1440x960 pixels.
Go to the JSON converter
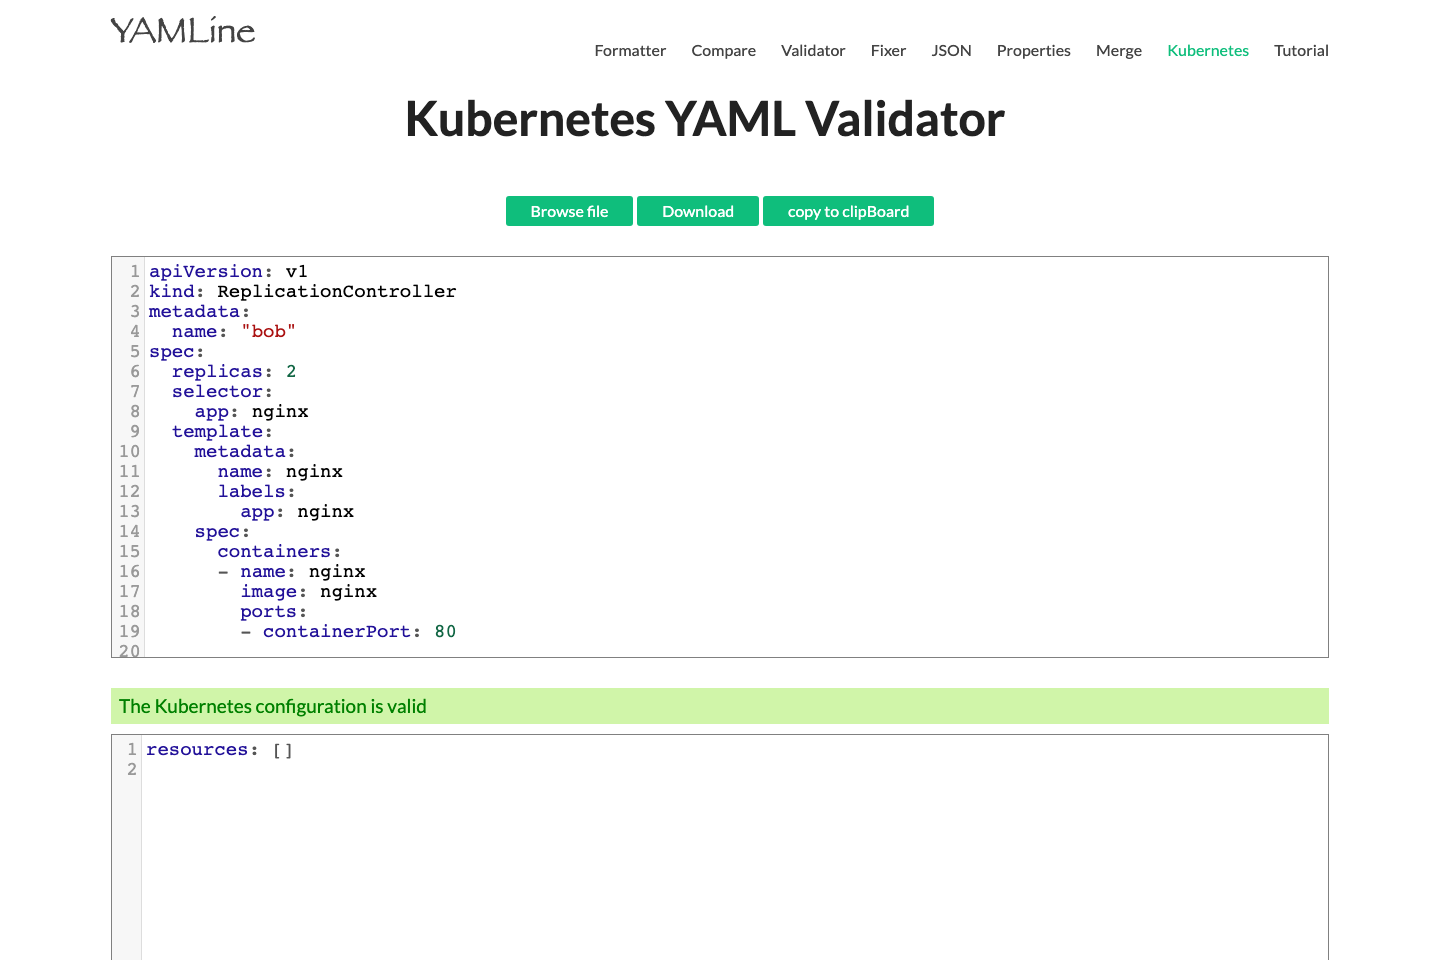[x=951, y=50]
